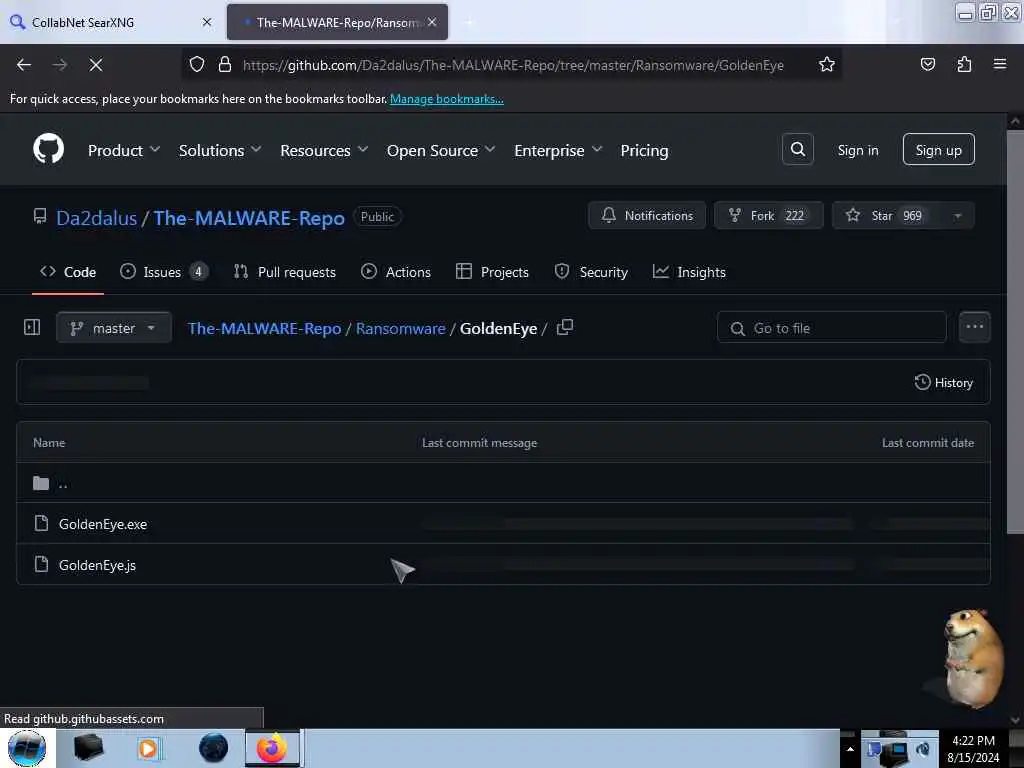Click the Notifications bell button
The height and width of the screenshot is (768, 1024).
(647, 216)
